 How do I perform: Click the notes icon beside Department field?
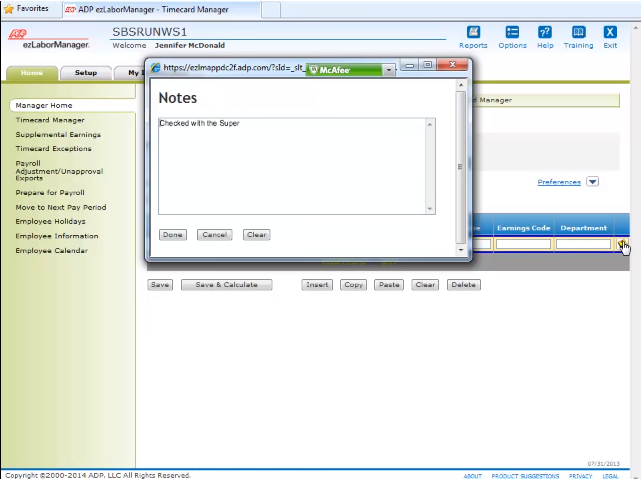(621, 244)
